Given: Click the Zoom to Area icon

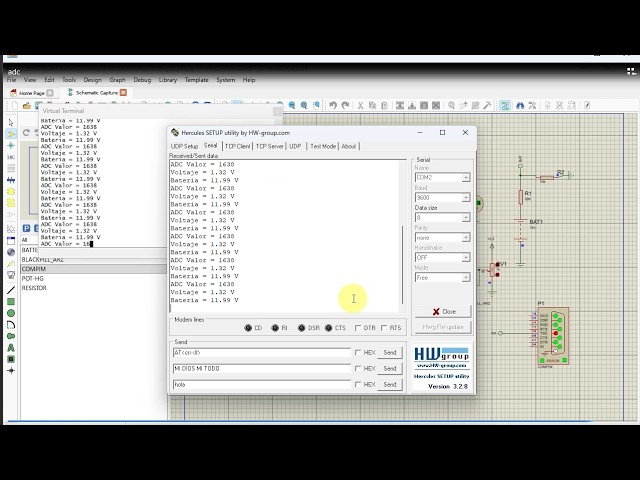Looking at the screenshot, I should [x=316, y=105].
